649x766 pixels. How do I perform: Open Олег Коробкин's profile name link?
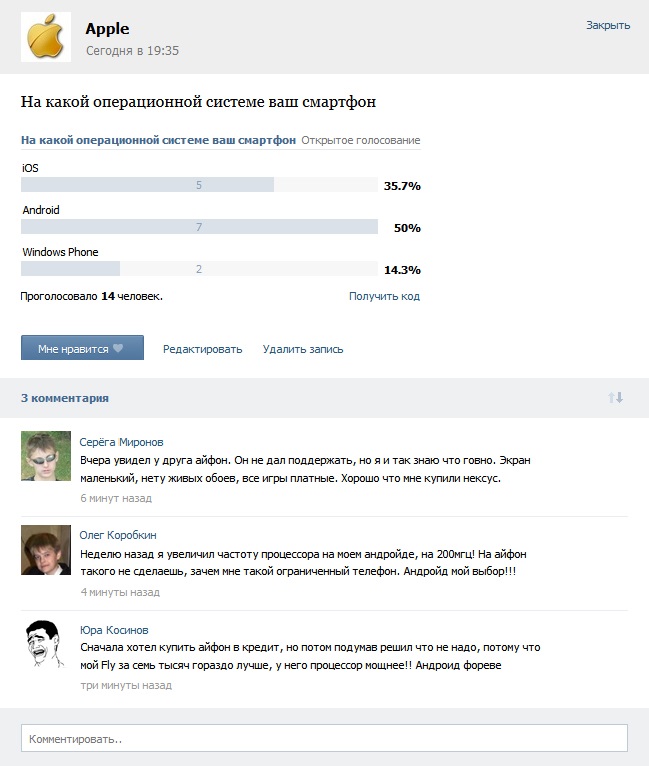click(x=118, y=535)
